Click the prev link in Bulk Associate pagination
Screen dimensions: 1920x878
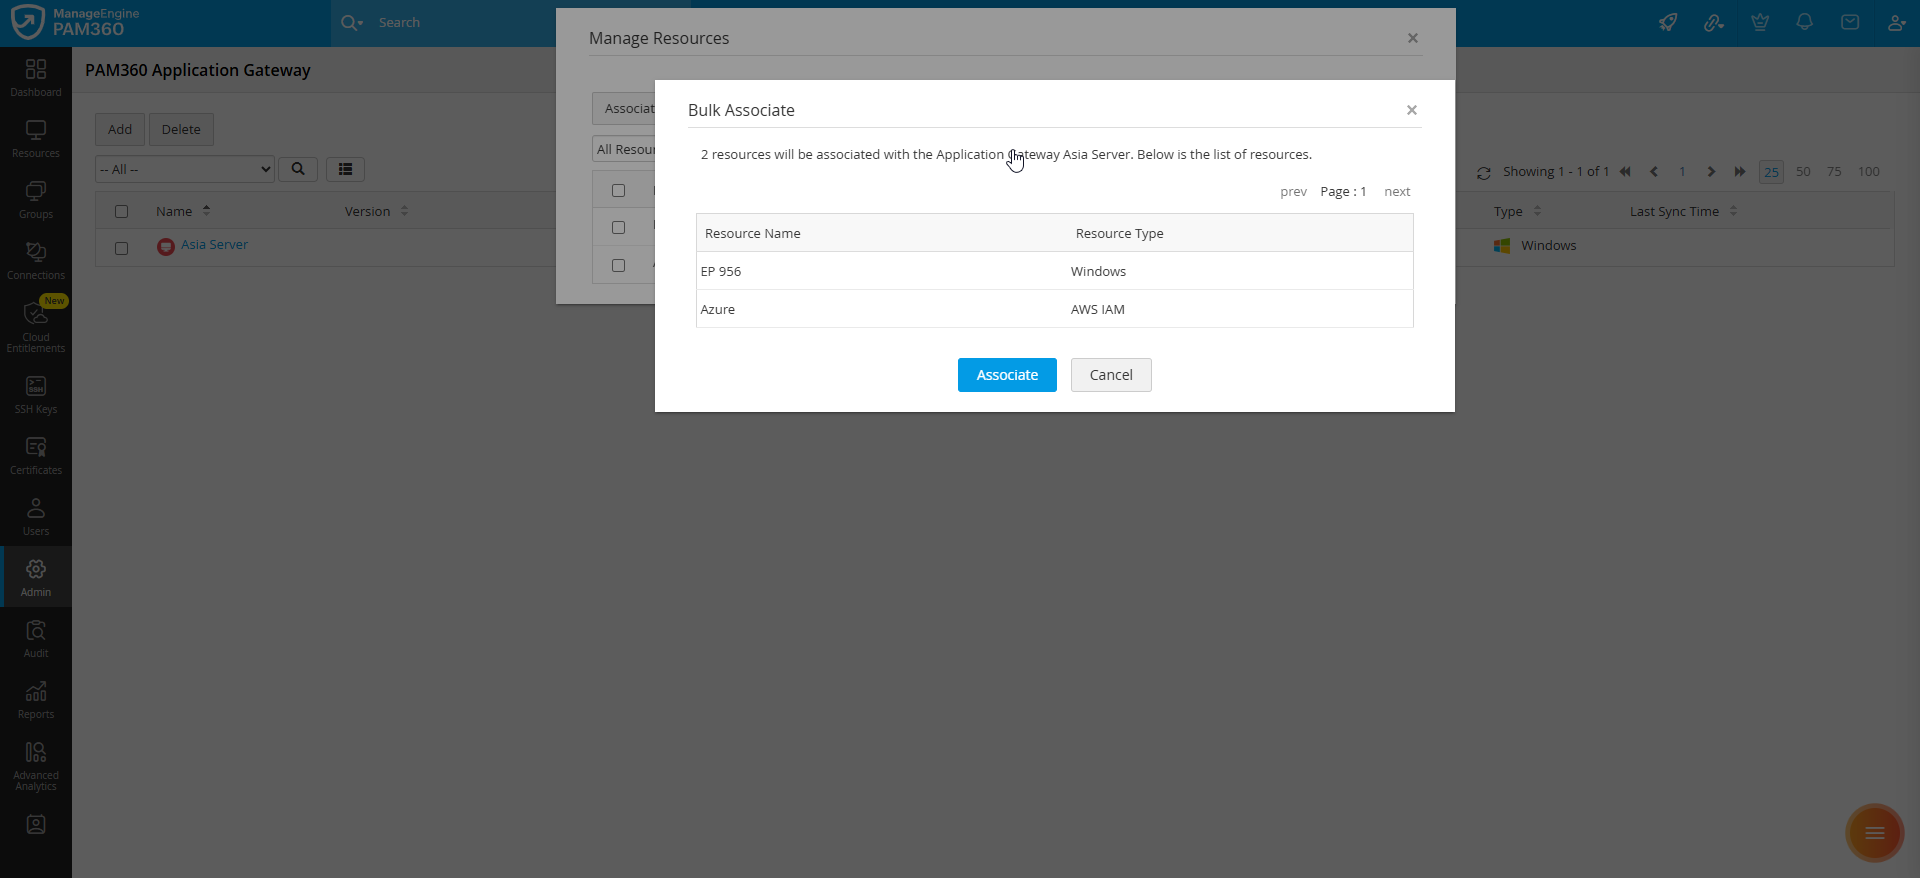pyautogui.click(x=1293, y=192)
